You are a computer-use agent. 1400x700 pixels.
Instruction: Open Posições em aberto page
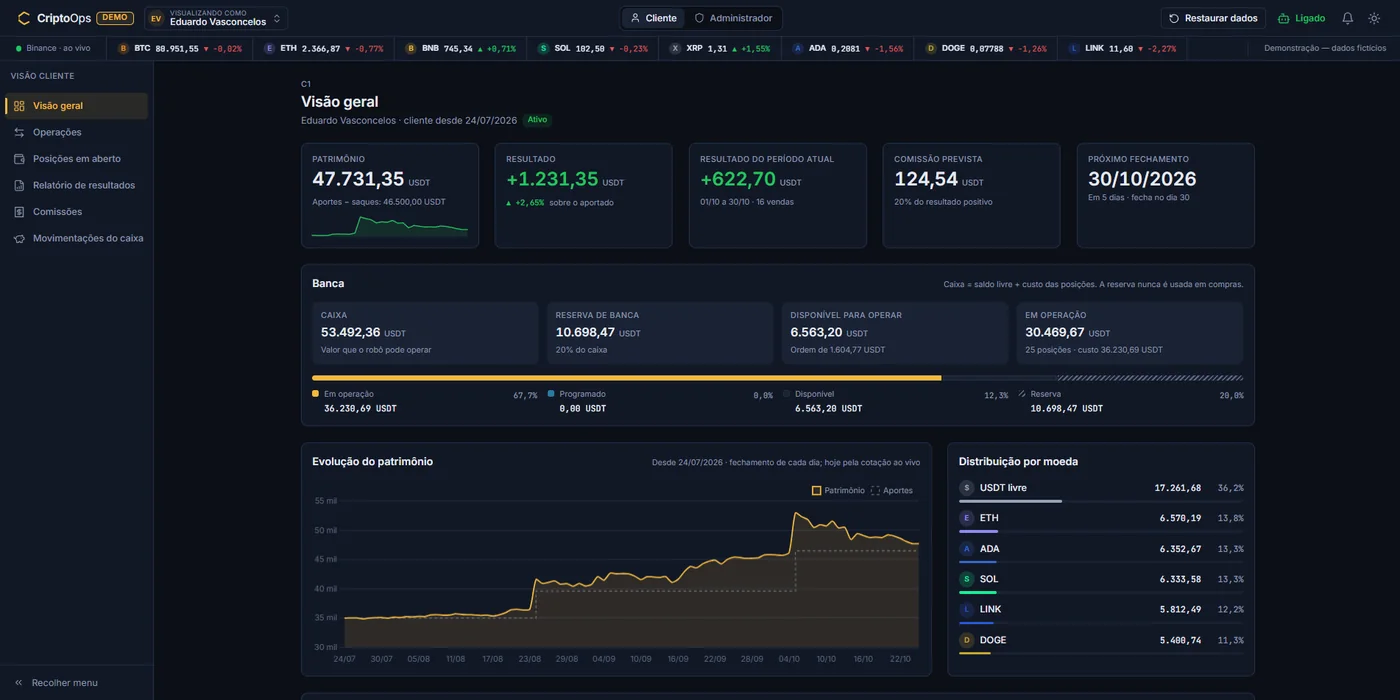click(x=77, y=159)
